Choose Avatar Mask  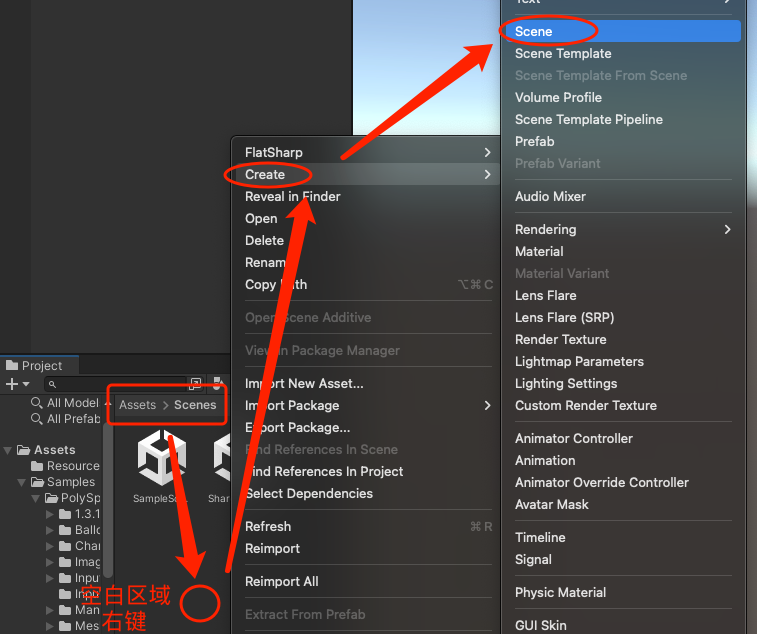coord(622,504)
